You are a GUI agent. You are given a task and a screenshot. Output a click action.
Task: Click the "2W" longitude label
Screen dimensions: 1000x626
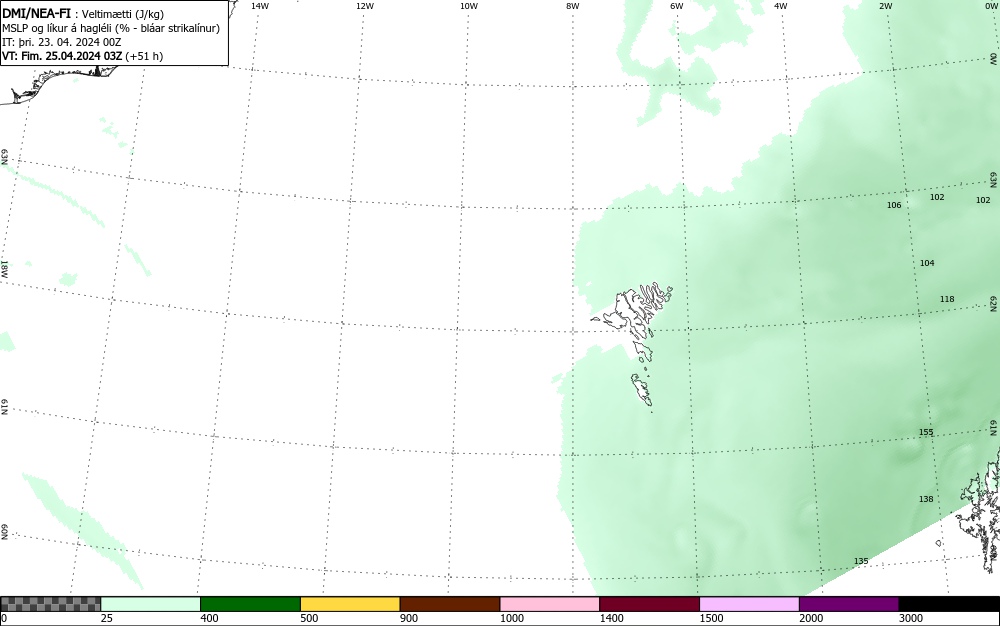coord(885,6)
